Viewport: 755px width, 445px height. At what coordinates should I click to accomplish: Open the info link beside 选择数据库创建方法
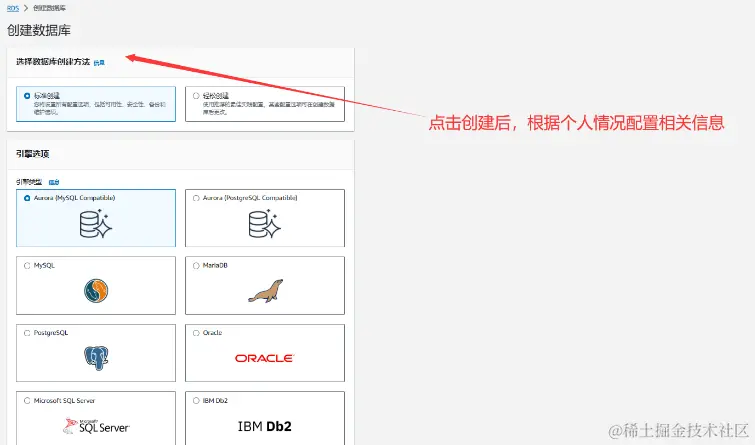(99, 63)
